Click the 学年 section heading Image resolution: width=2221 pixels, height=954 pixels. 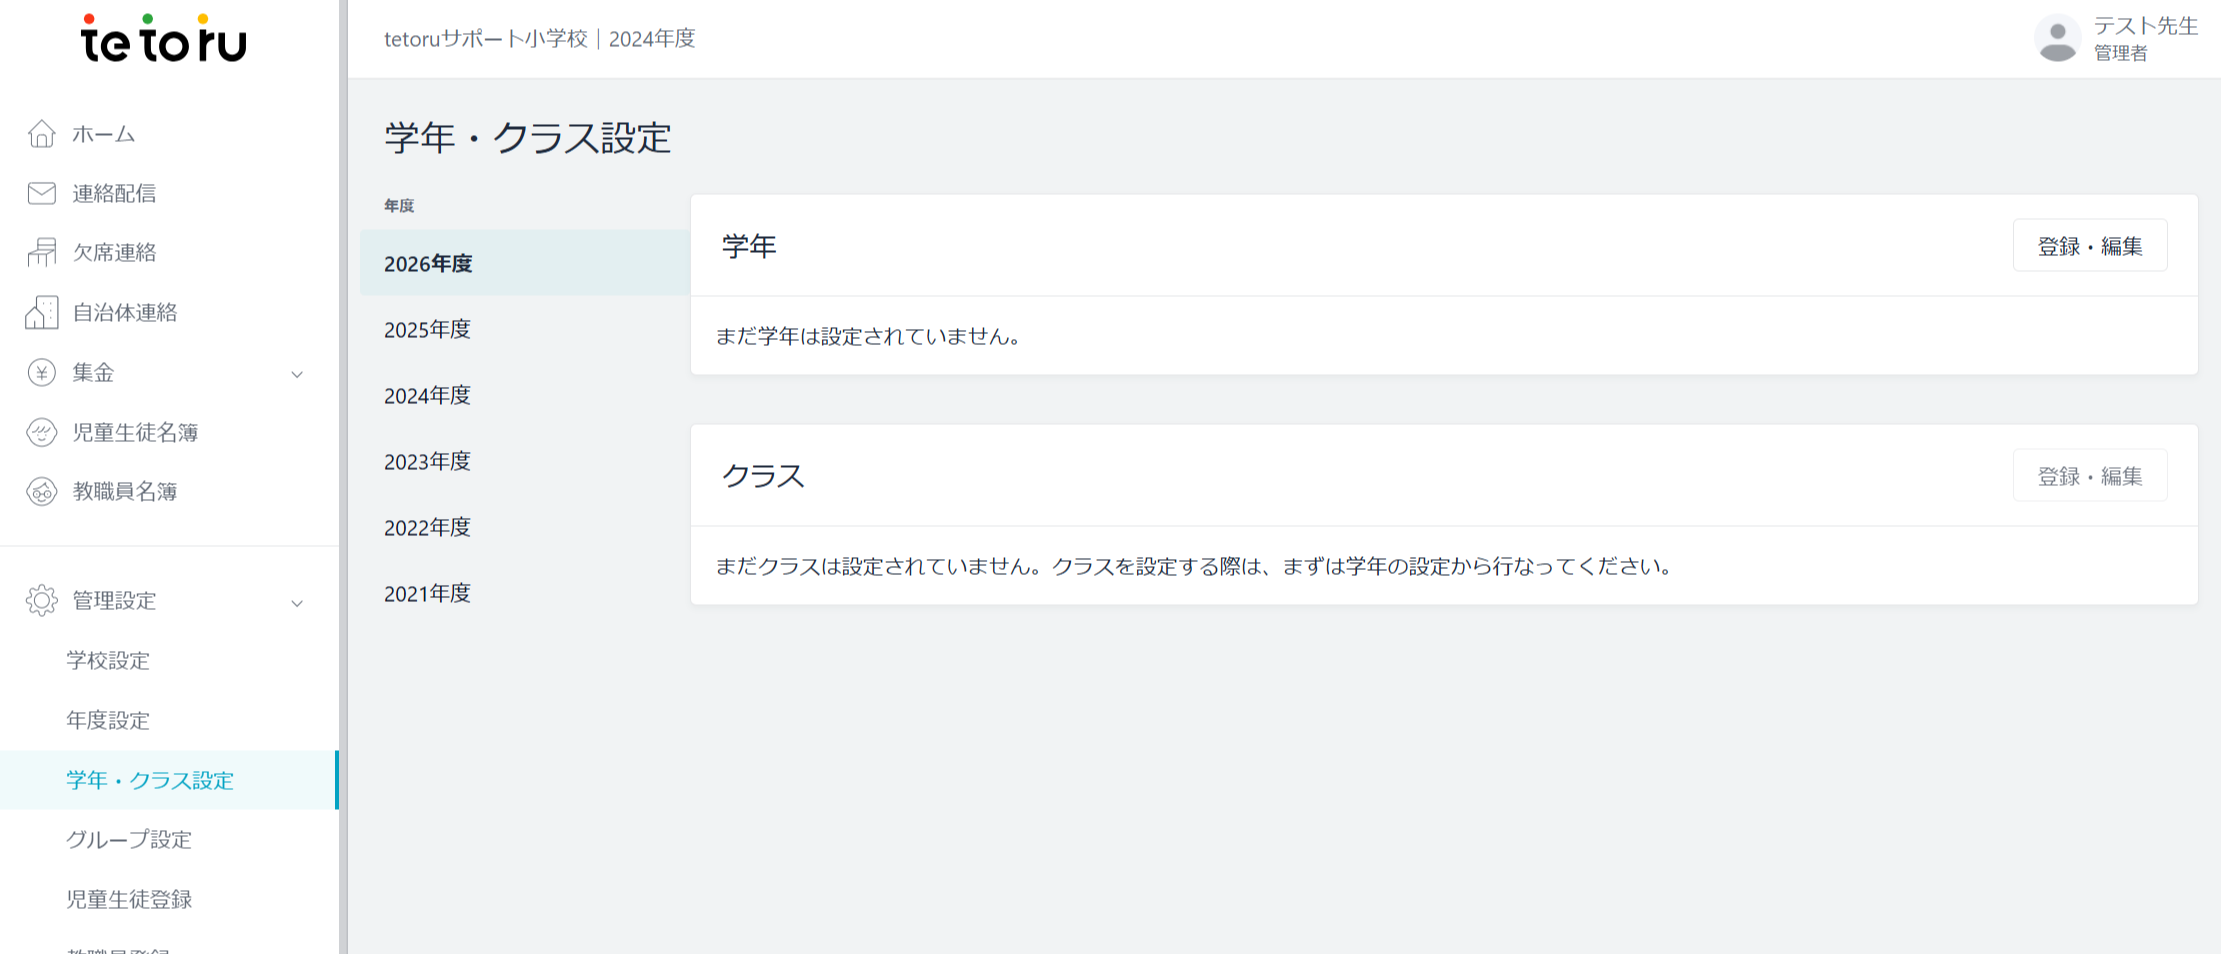[x=749, y=246]
